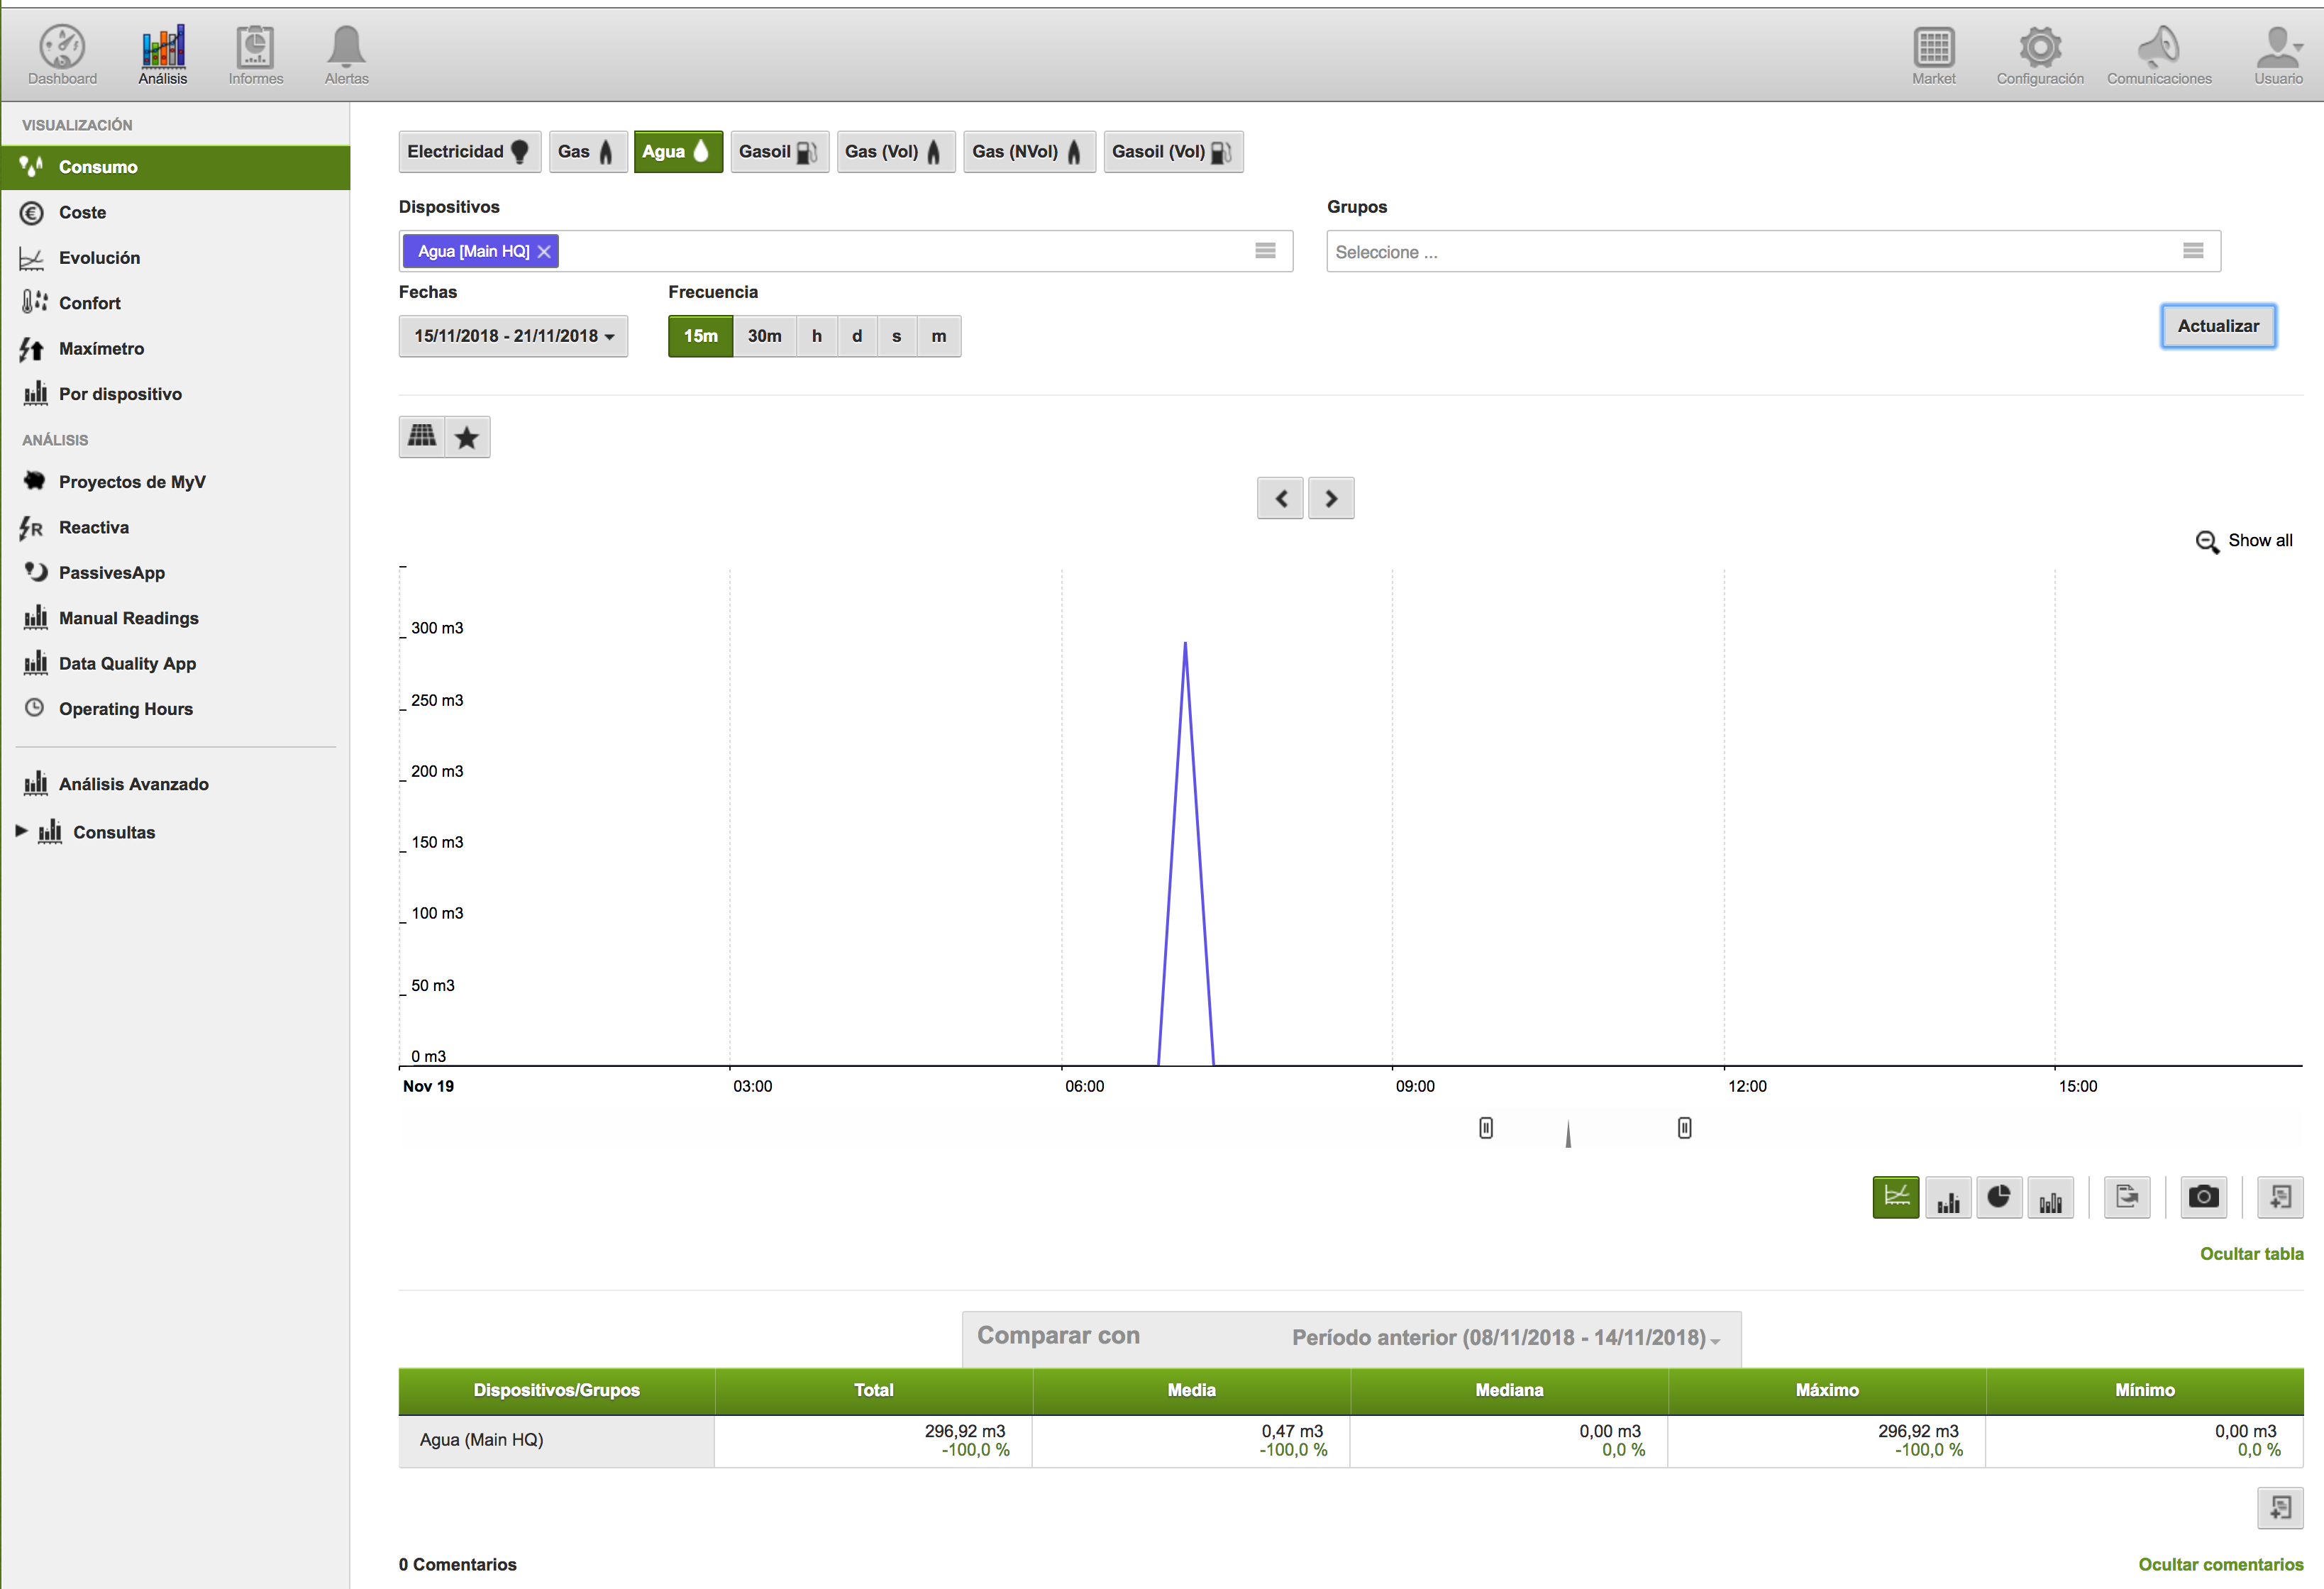Click Show all zoom reset
Image resolution: width=2324 pixels, height=1589 pixels.
[x=2245, y=541]
